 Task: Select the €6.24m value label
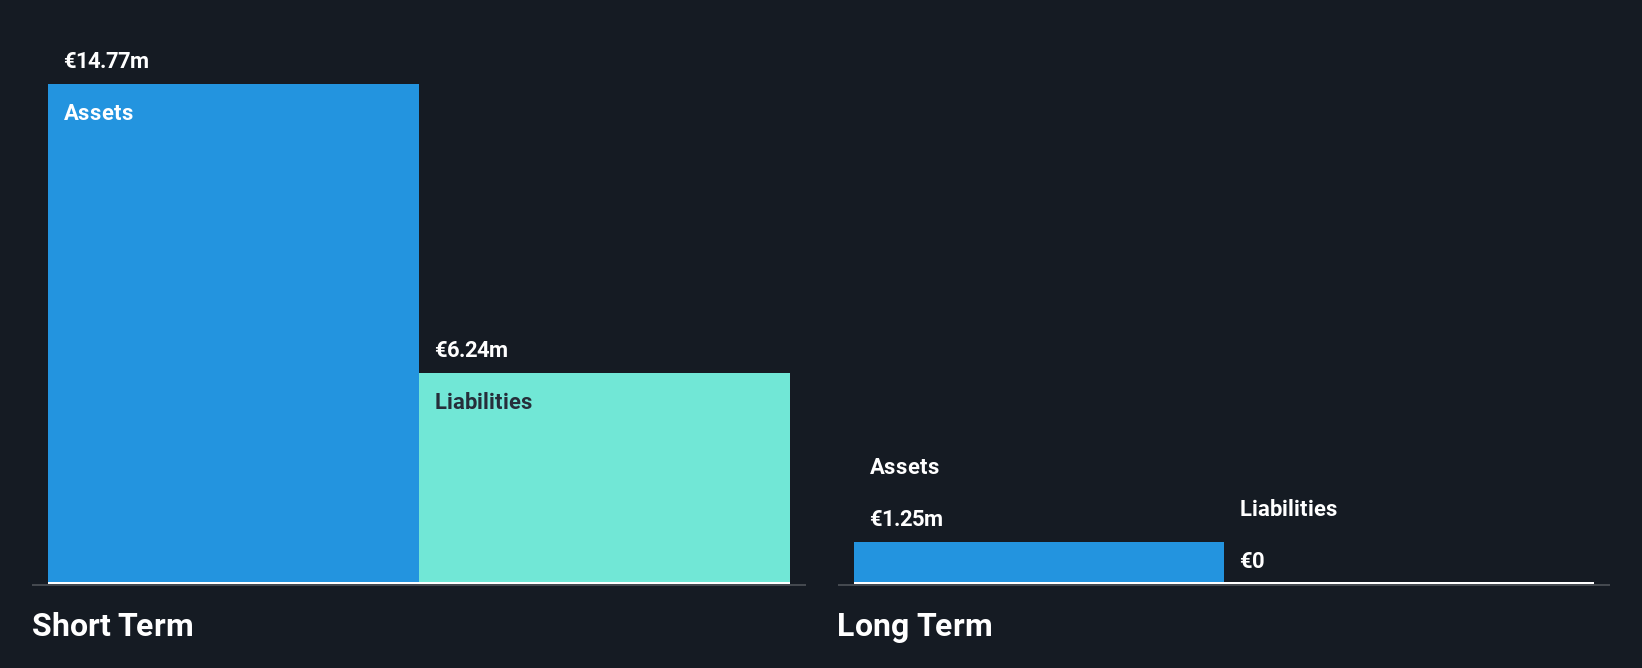click(472, 350)
